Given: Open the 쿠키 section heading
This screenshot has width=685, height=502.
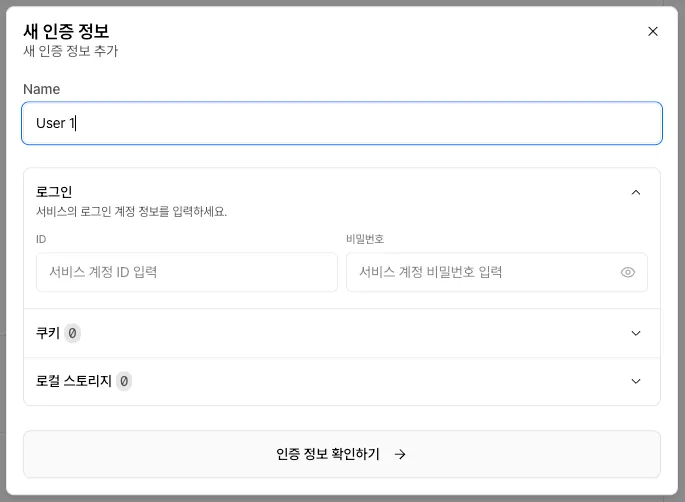Looking at the screenshot, I should [x=48, y=333].
